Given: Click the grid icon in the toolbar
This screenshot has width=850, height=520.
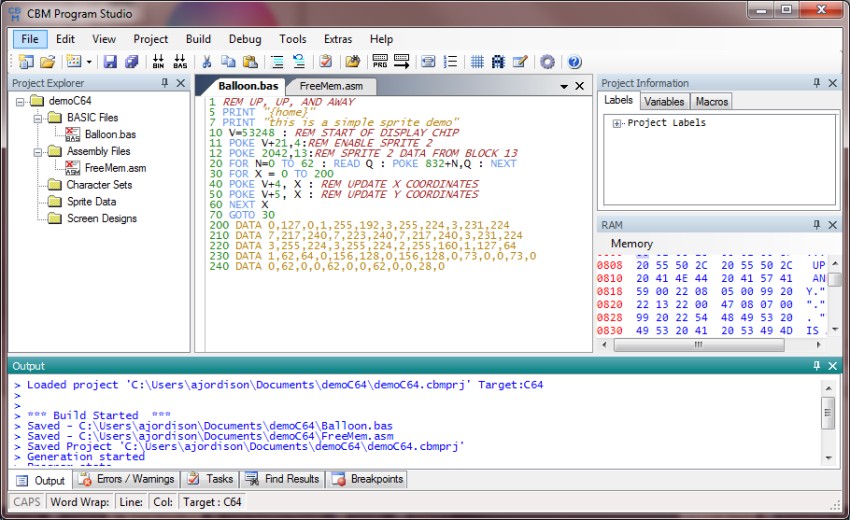Looking at the screenshot, I should tap(477, 62).
